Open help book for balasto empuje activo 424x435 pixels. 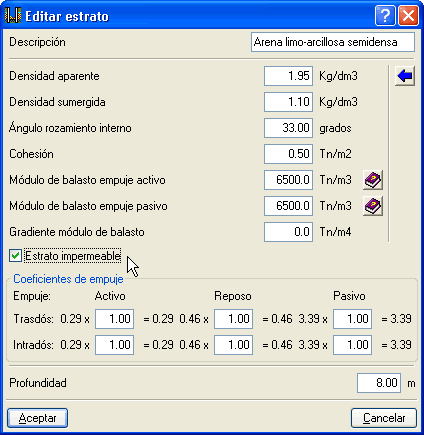point(373,180)
